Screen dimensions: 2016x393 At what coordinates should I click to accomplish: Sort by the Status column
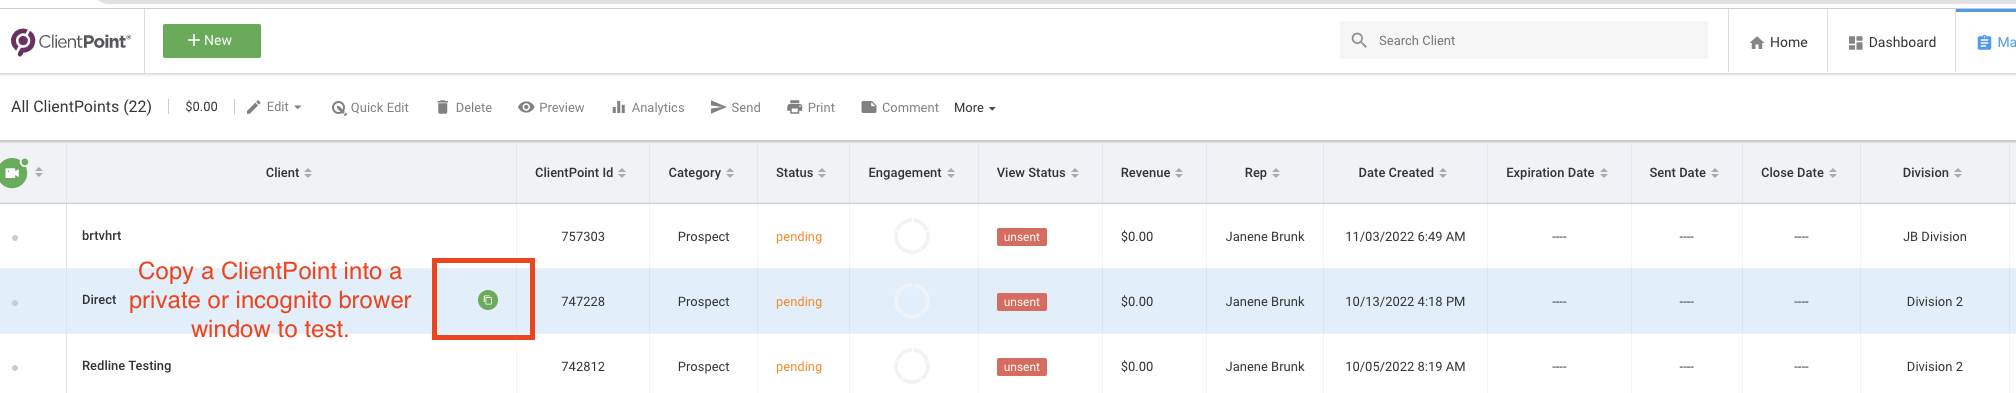pyautogui.click(x=801, y=173)
